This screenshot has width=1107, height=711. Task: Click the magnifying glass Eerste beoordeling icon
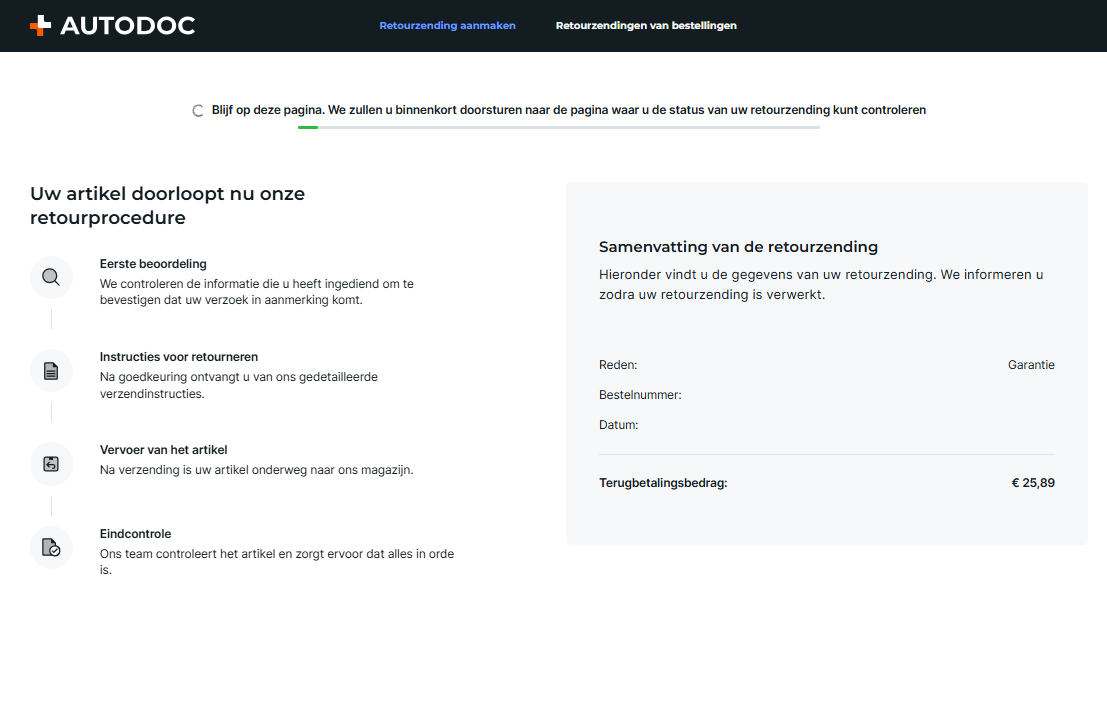[x=51, y=277]
